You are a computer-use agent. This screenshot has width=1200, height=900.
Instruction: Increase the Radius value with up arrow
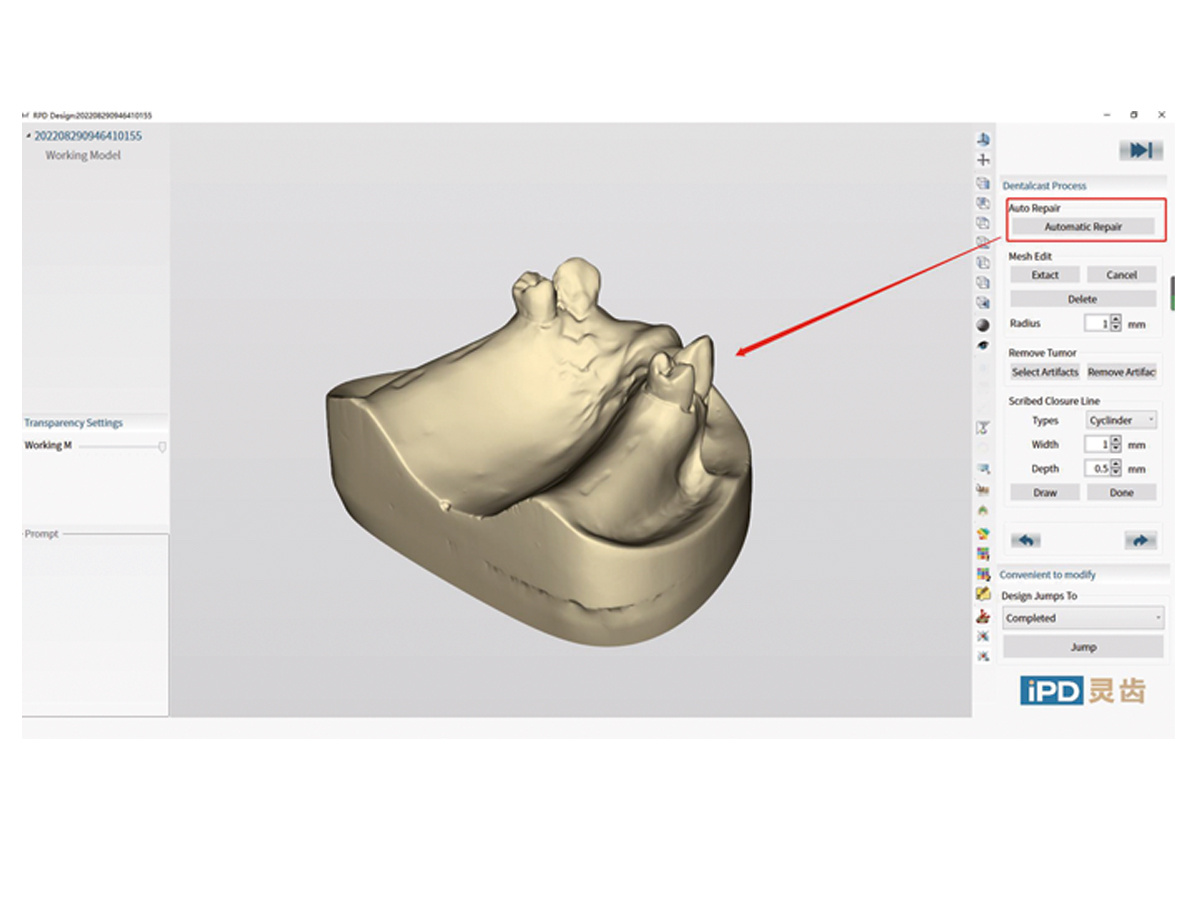[x=1117, y=320]
